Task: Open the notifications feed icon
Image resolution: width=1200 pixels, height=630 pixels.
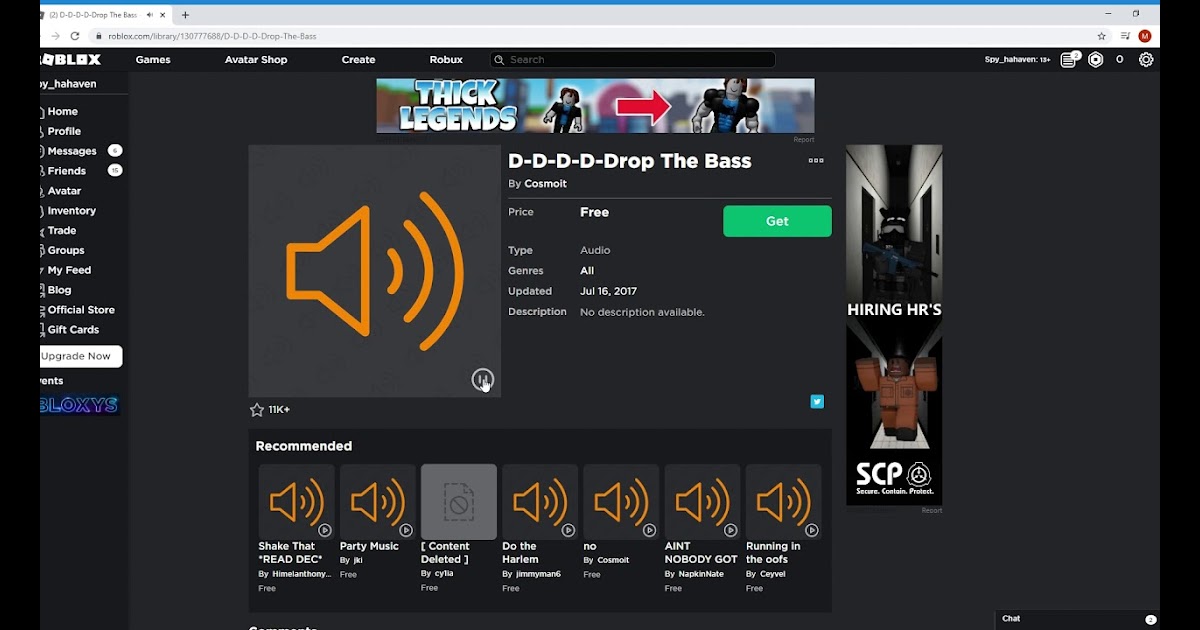Action: 1069,60
